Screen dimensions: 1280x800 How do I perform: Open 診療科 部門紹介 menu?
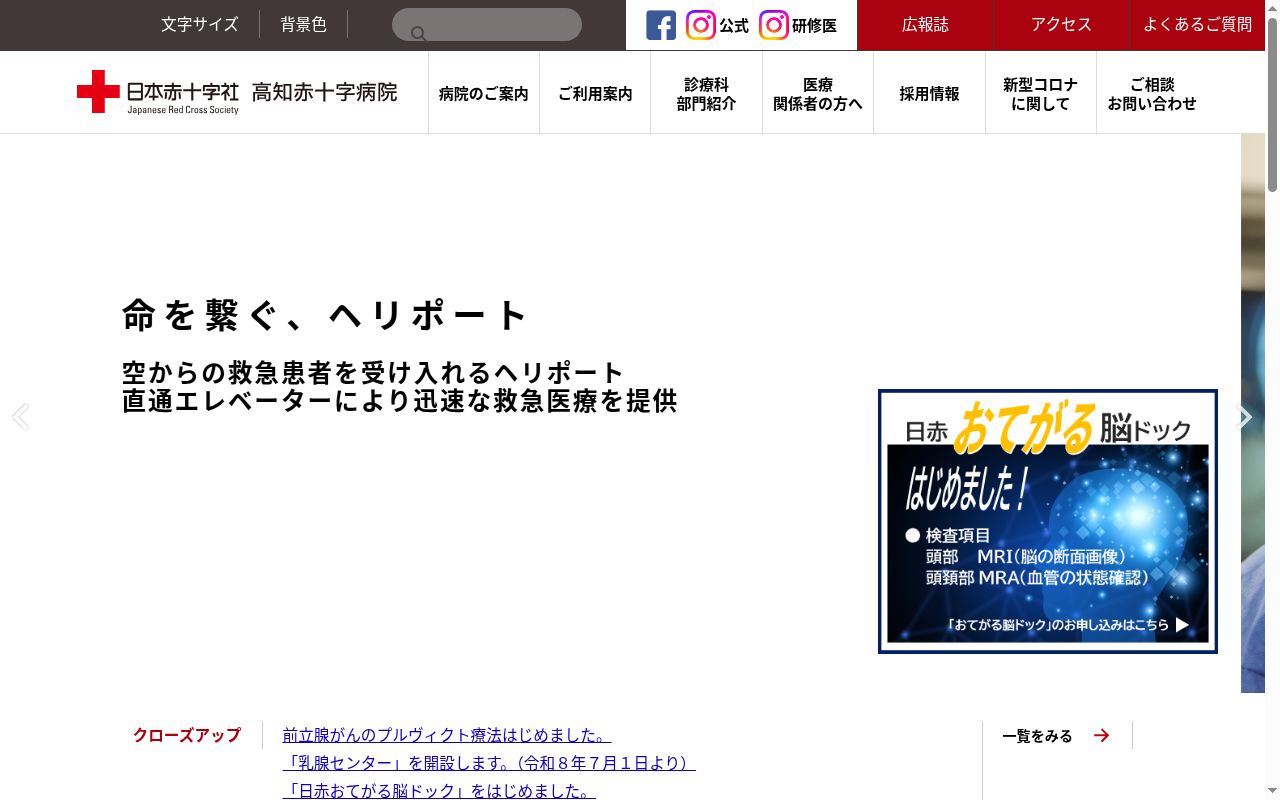point(706,93)
